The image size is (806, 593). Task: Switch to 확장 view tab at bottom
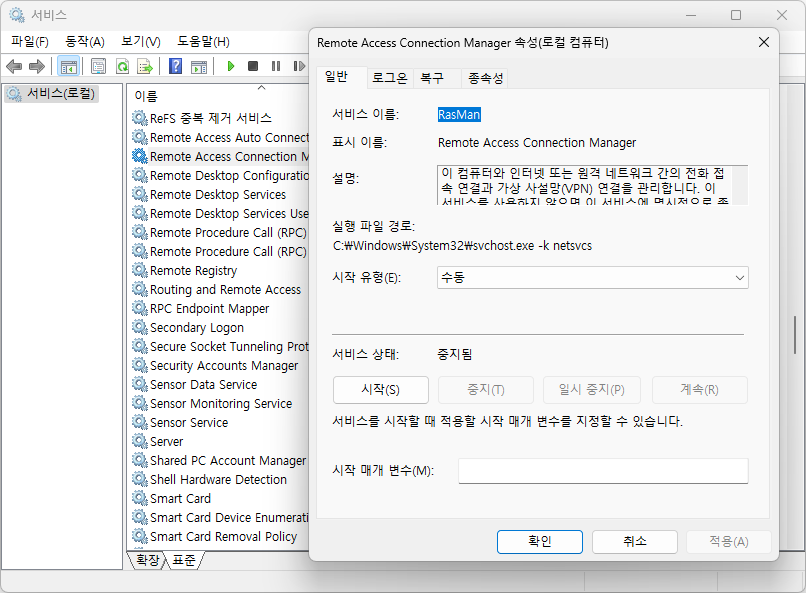(148, 560)
